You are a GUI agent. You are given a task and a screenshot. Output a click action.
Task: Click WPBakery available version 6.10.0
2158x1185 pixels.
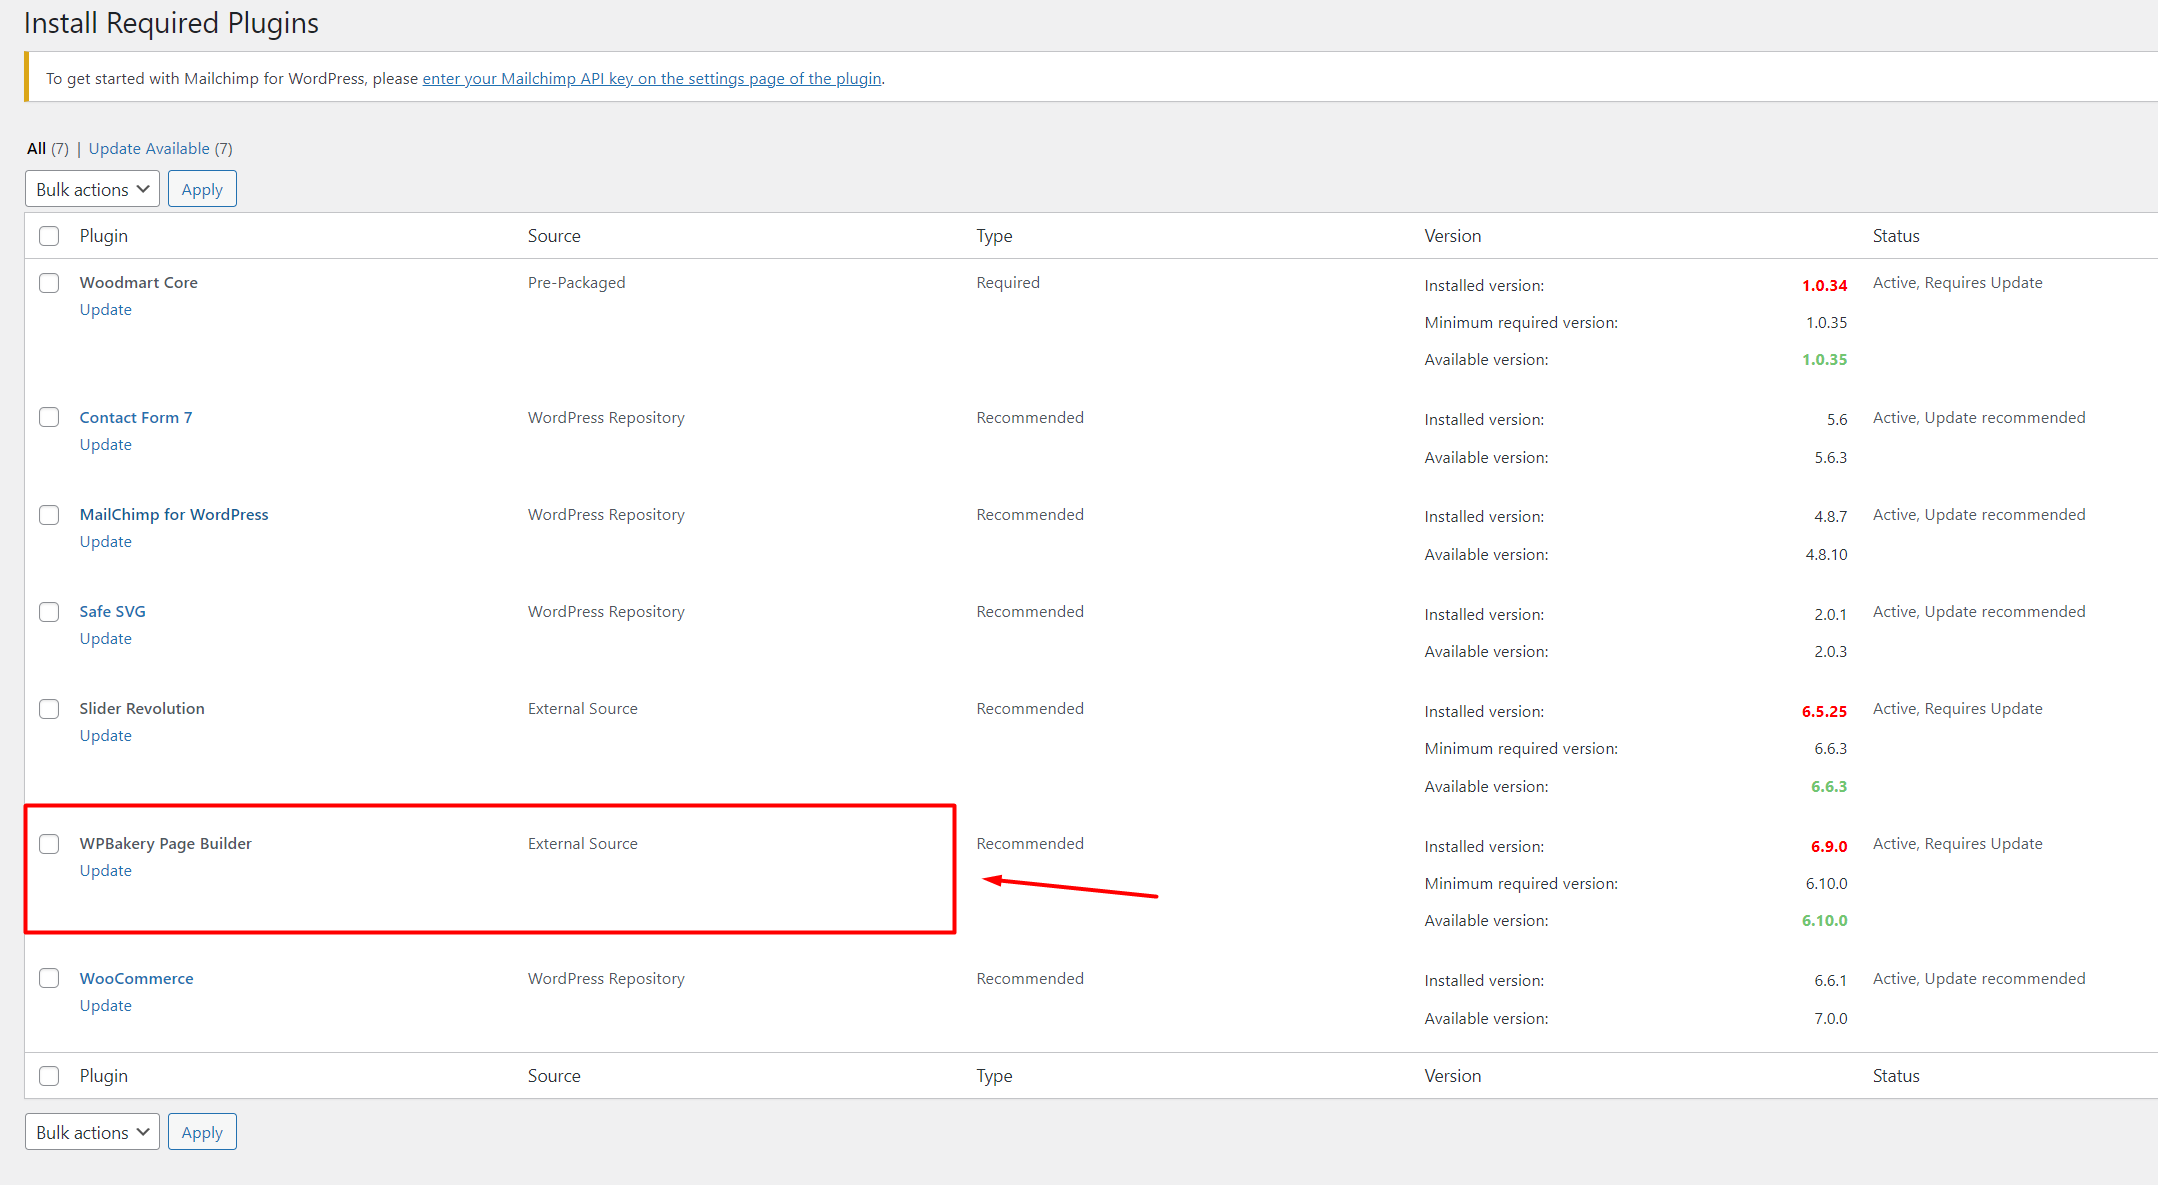pyautogui.click(x=1824, y=921)
